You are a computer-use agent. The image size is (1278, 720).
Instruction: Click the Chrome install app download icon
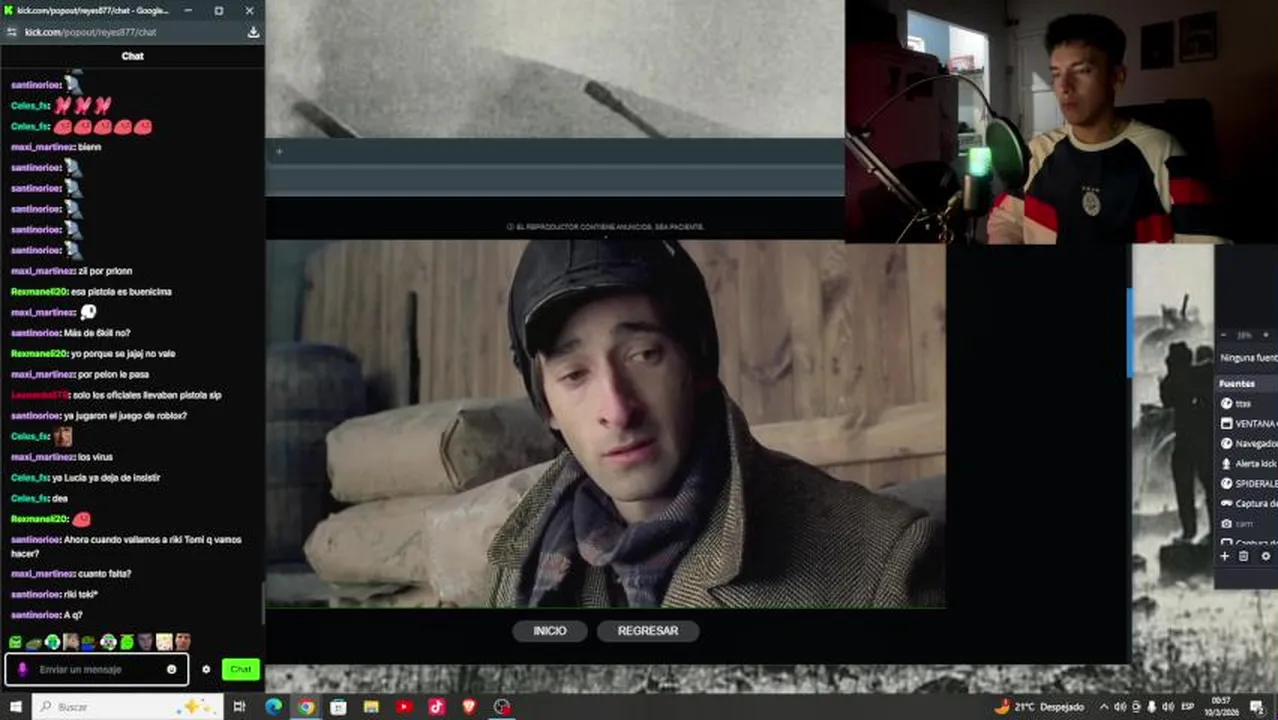click(x=253, y=32)
